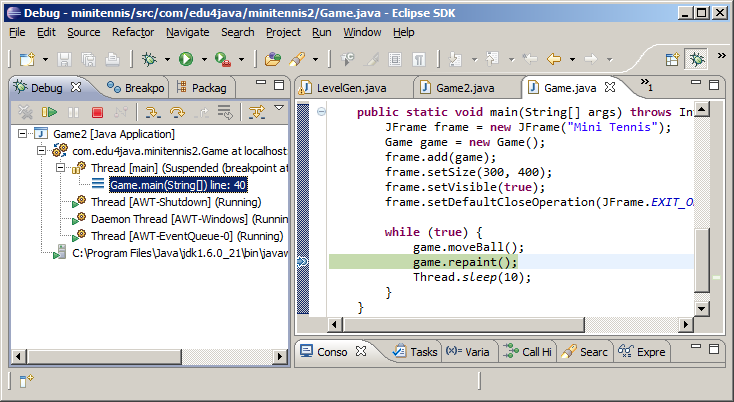
Task: Open the Navigate menu
Action: tap(188, 32)
